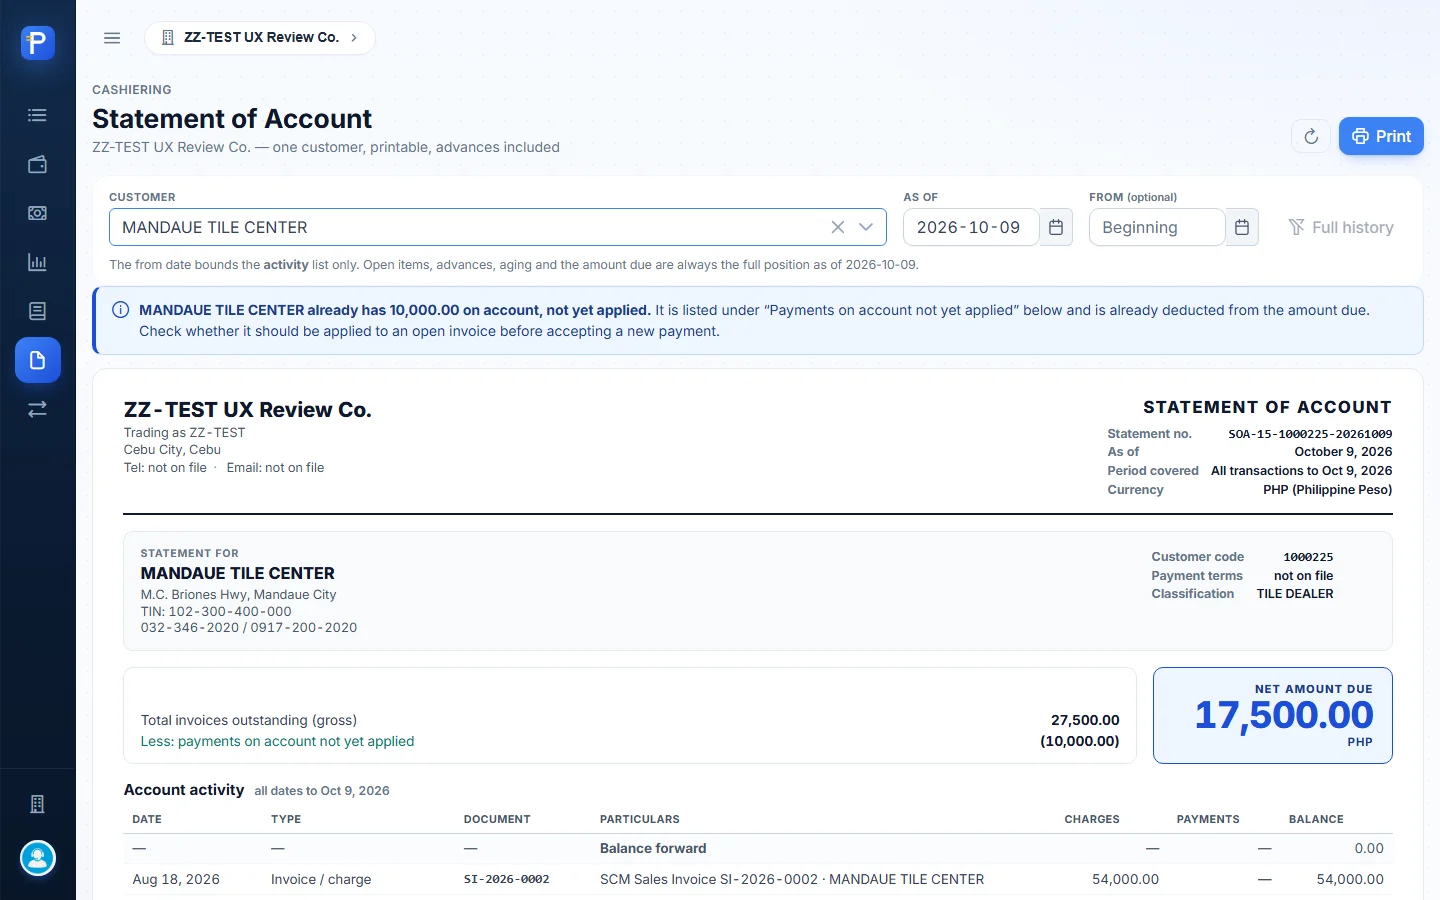Click the MANDAUE TILE CENTER customer field
This screenshot has width=1440, height=900.
498,227
